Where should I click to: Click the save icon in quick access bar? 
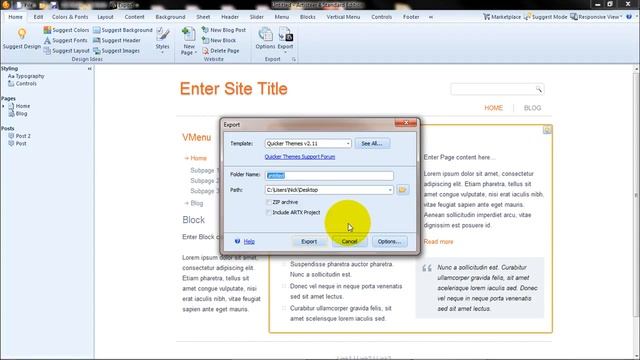coord(54,5)
